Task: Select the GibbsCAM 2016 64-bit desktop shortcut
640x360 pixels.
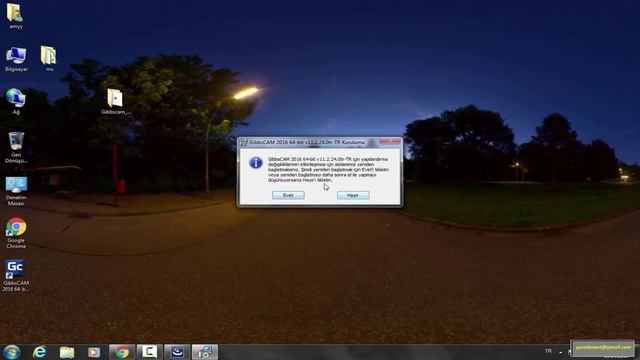Action: point(16,276)
